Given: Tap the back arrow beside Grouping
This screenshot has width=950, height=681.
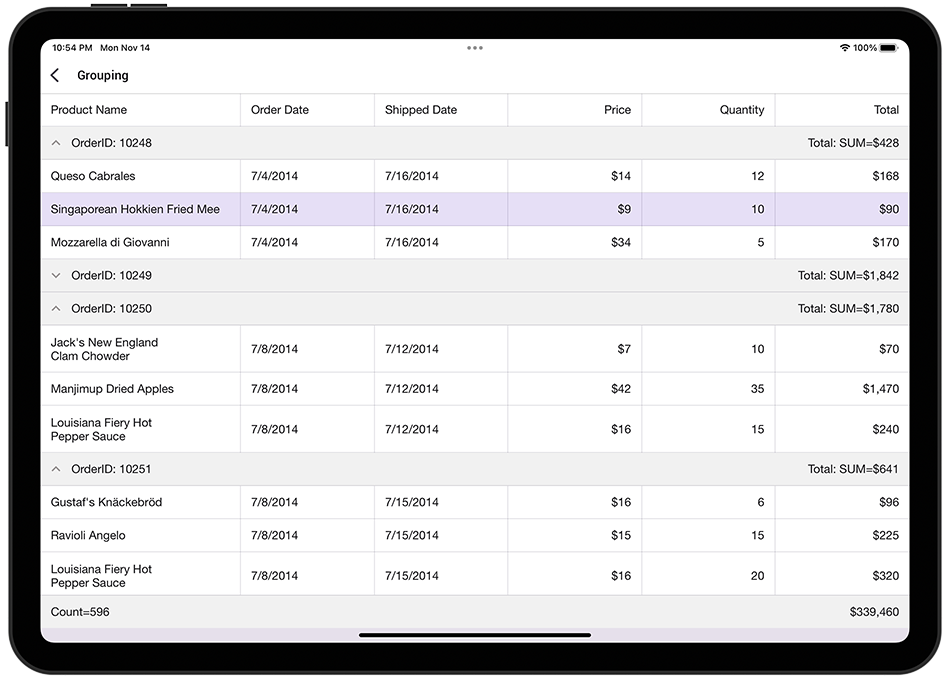Looking at the screenshot, I should pyautogui.click(x=56, y=75).
